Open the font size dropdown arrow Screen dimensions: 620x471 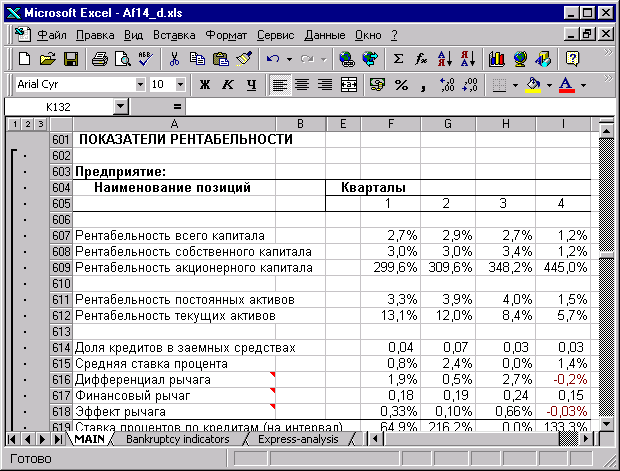[x=180, y=84]
